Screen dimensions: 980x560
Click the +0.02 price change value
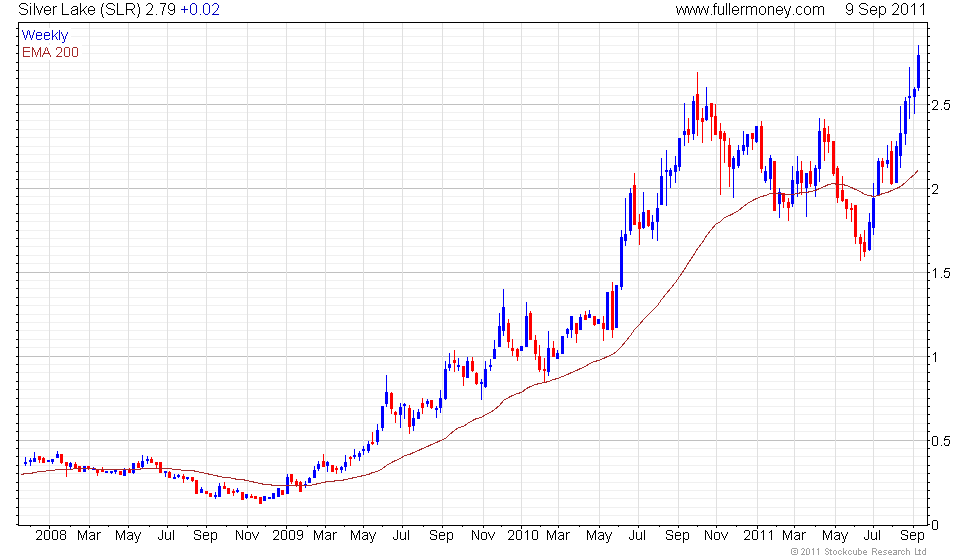point(200,10)
